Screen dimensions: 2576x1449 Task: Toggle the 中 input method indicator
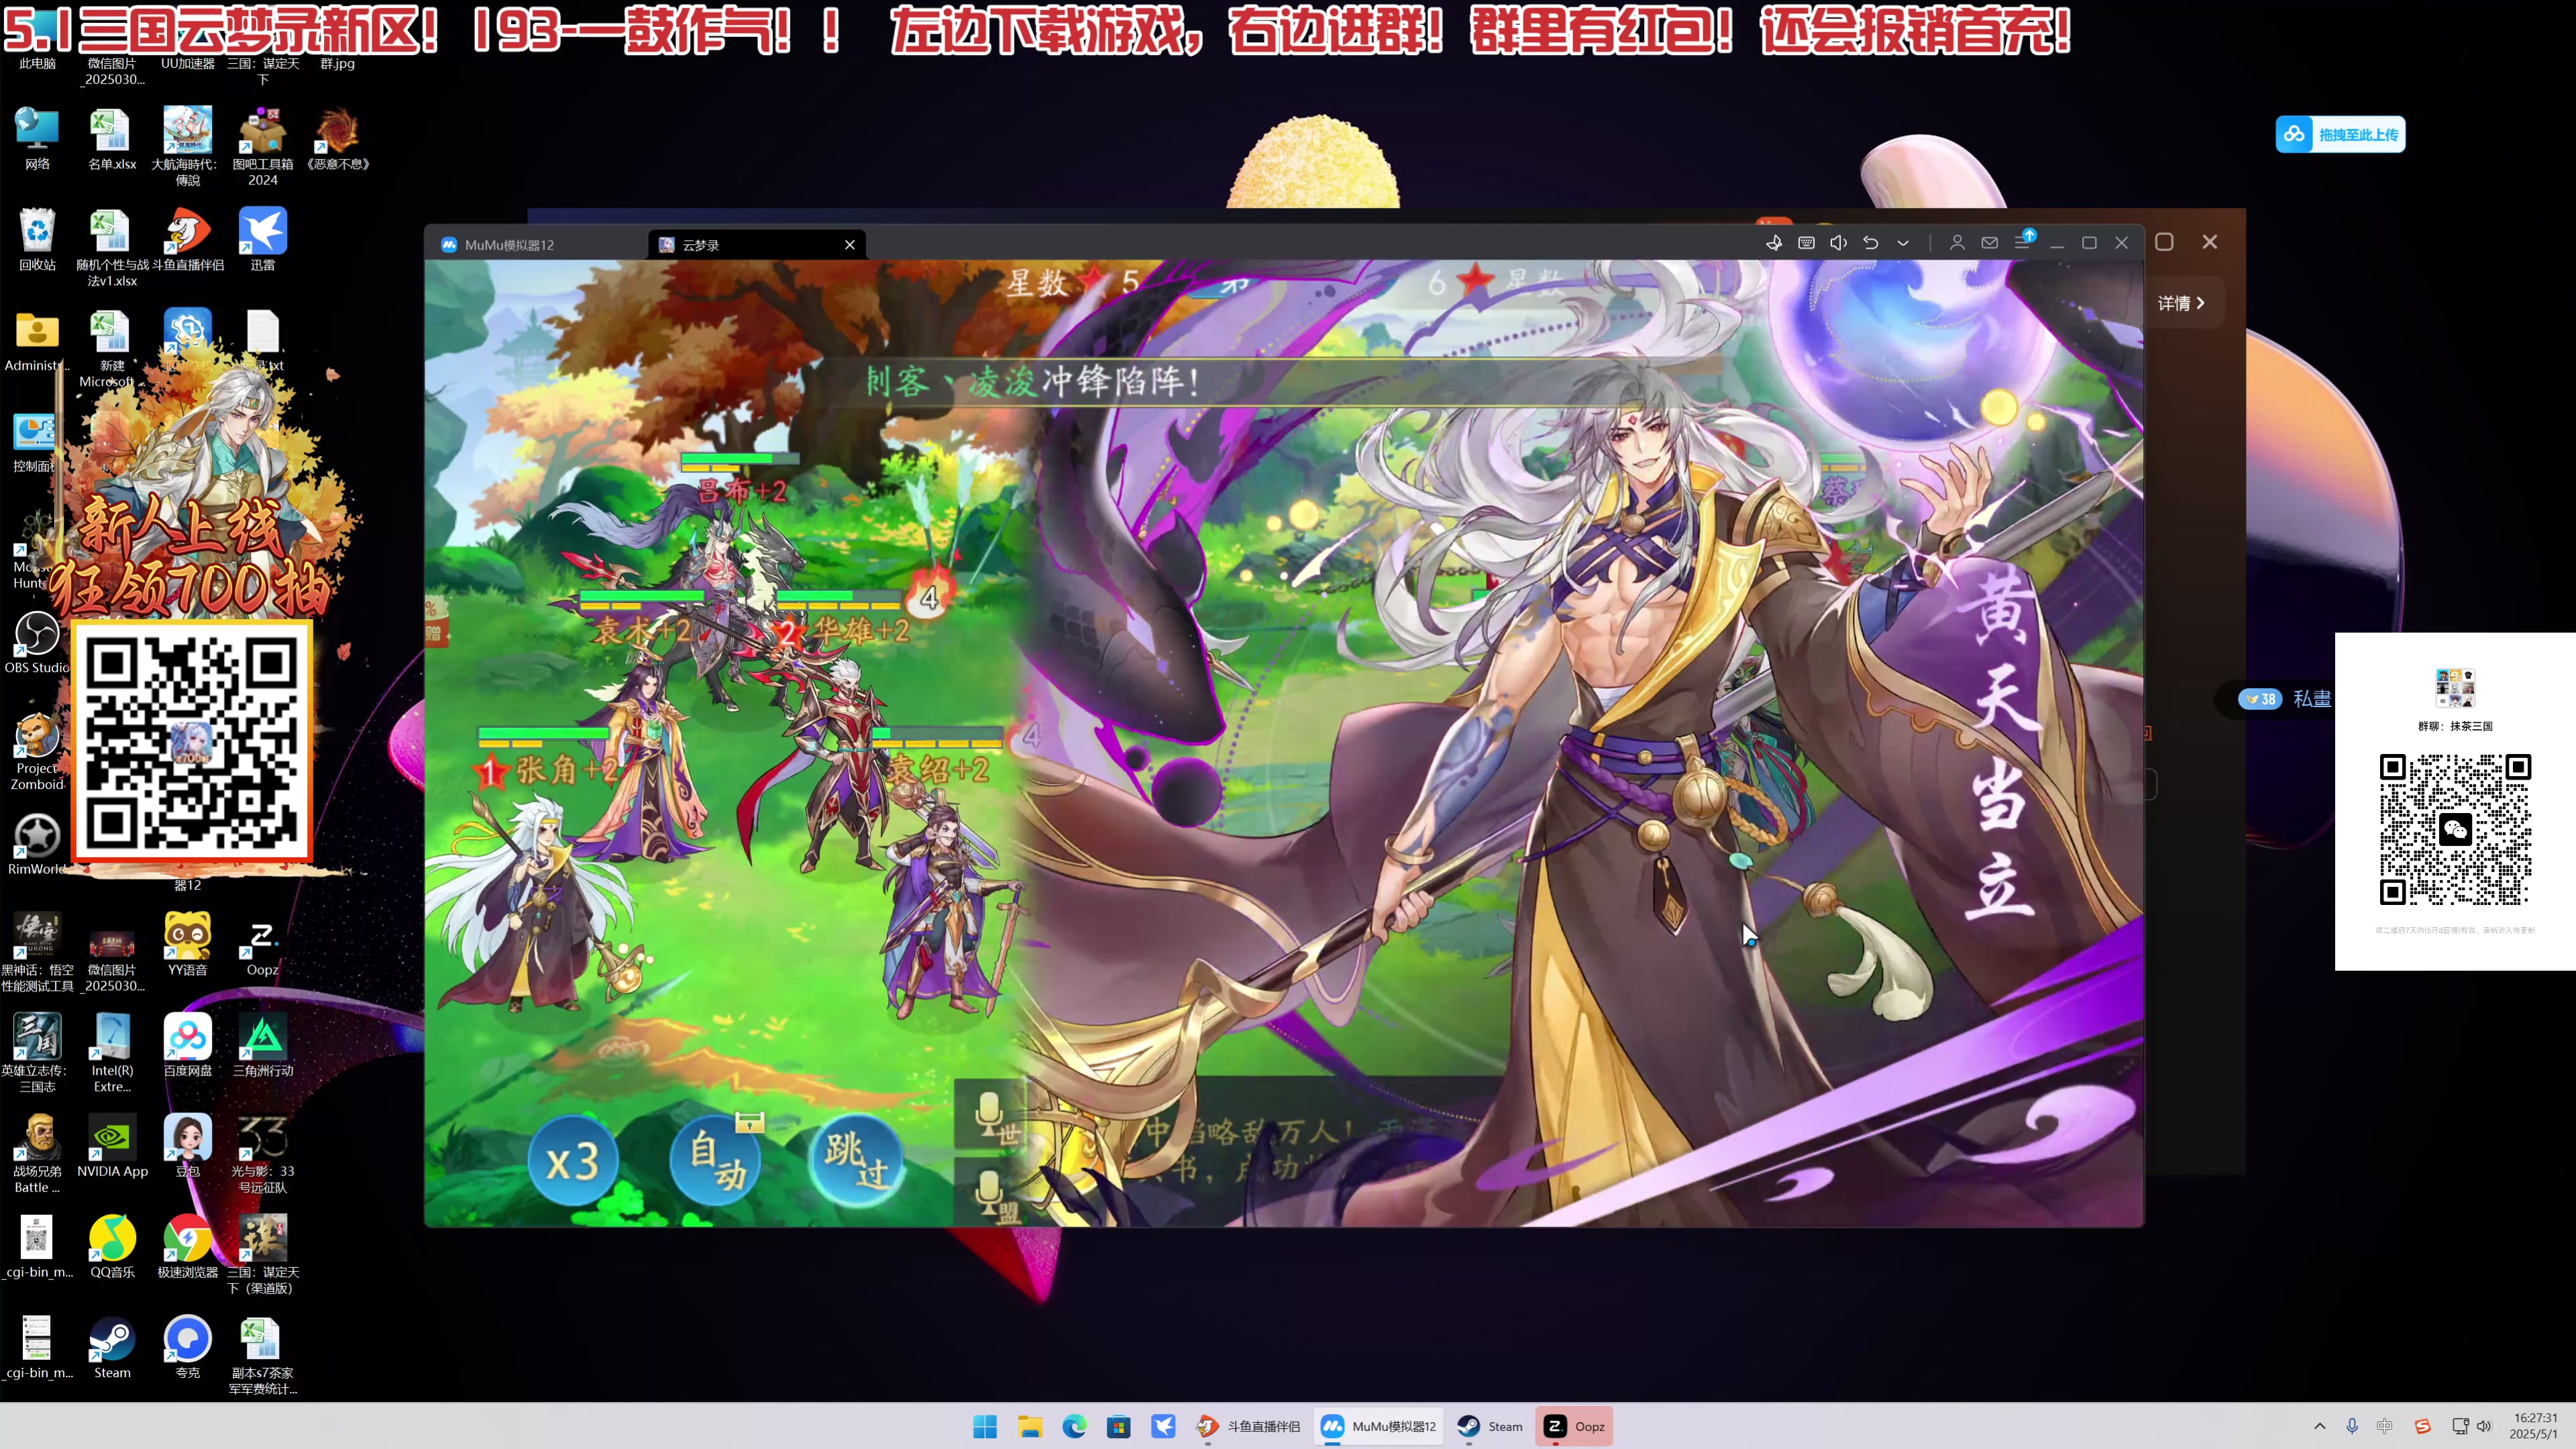click(x=2385, y=1426)
